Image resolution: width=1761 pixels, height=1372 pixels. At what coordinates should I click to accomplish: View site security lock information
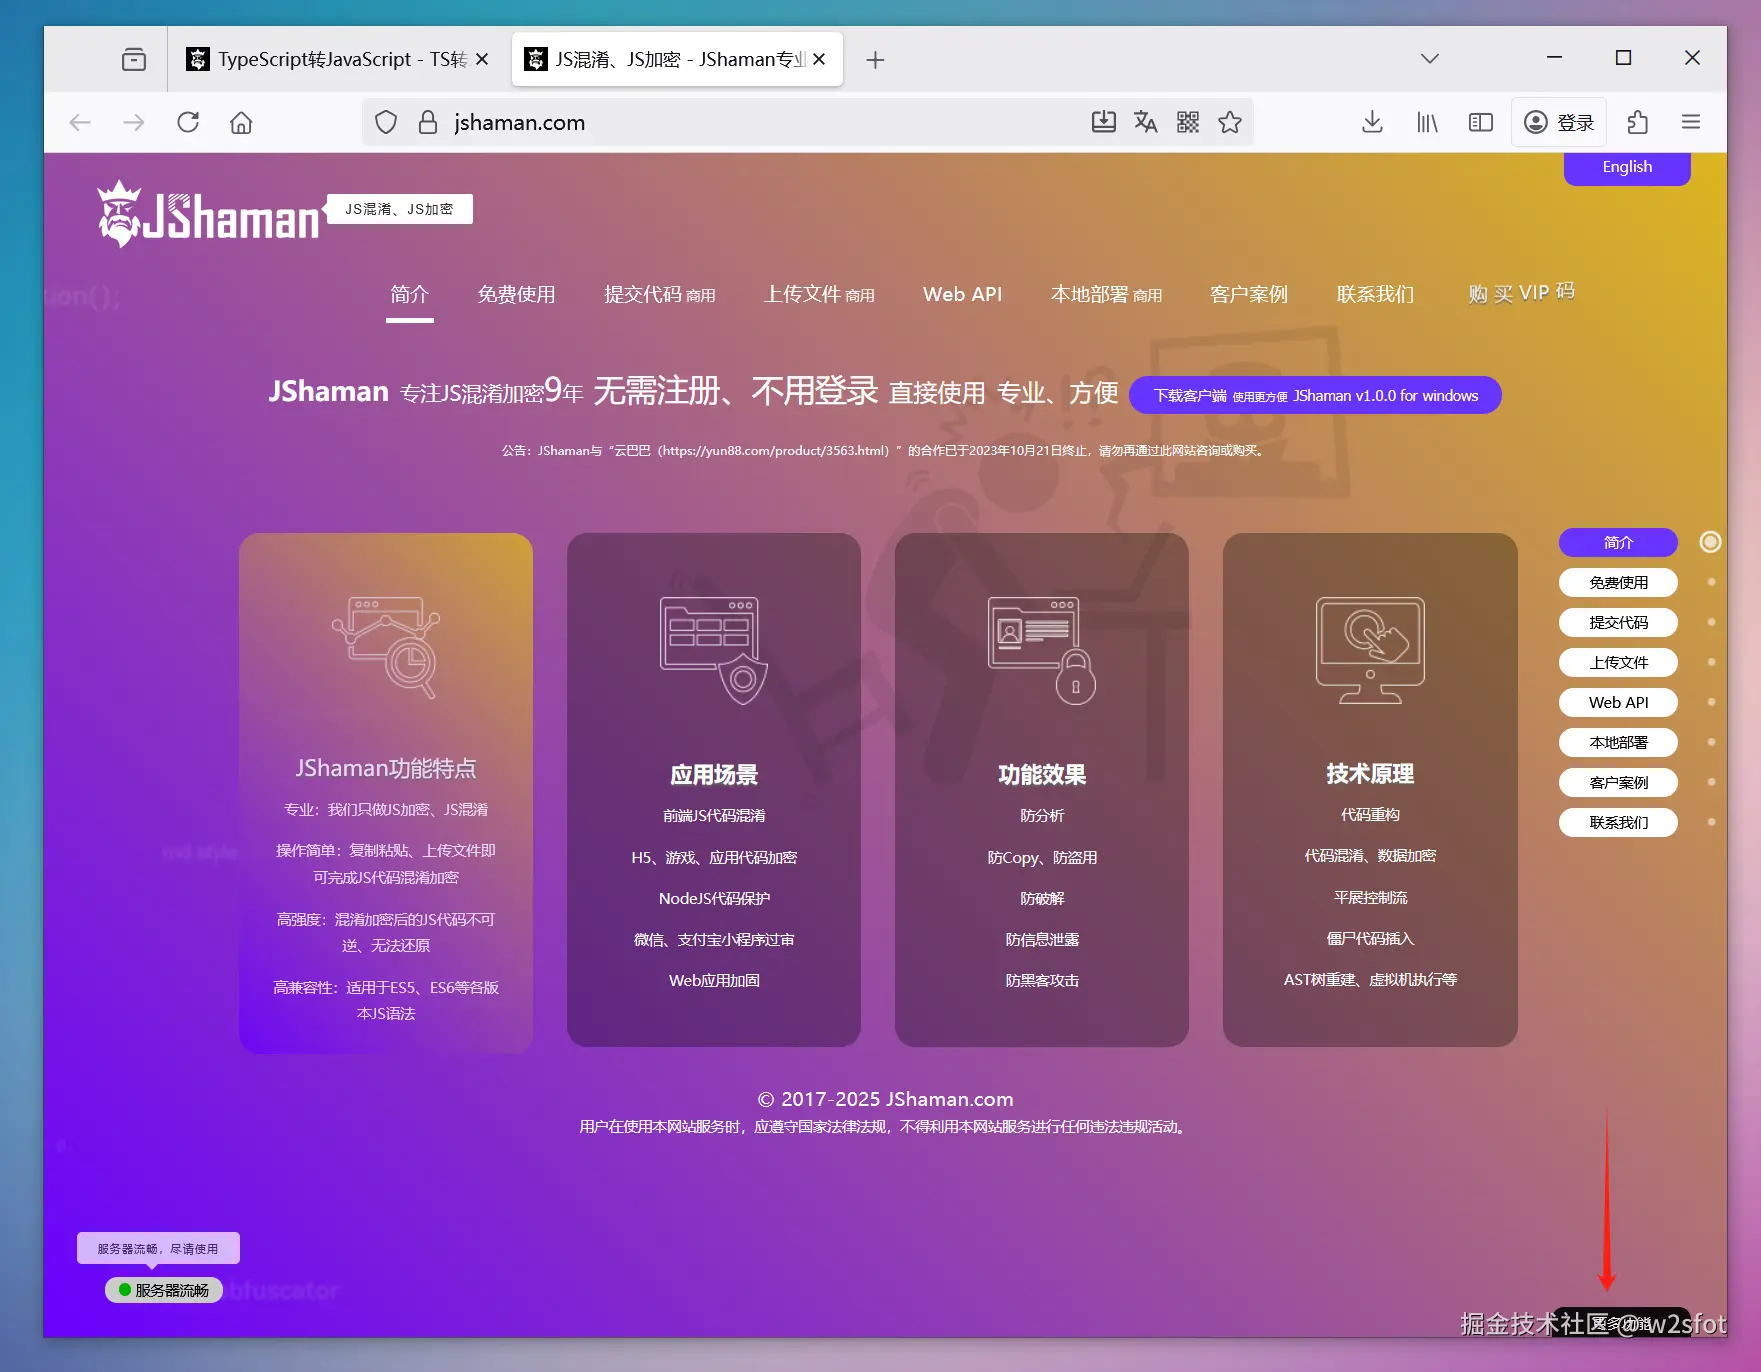pyautogui.click(x=428, y=122)
